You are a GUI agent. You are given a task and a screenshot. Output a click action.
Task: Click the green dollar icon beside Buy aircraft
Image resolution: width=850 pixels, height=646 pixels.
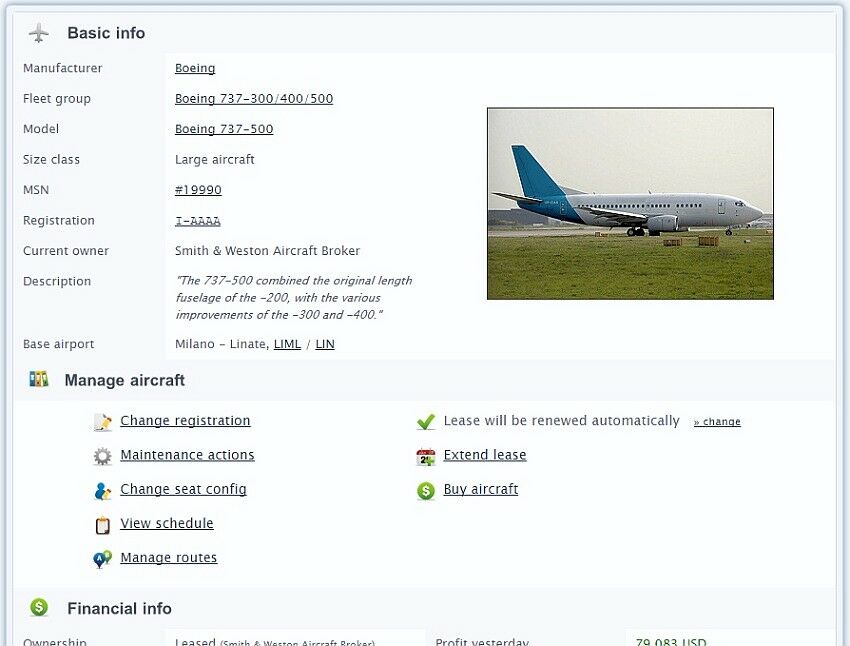click(x=426, y=491)
